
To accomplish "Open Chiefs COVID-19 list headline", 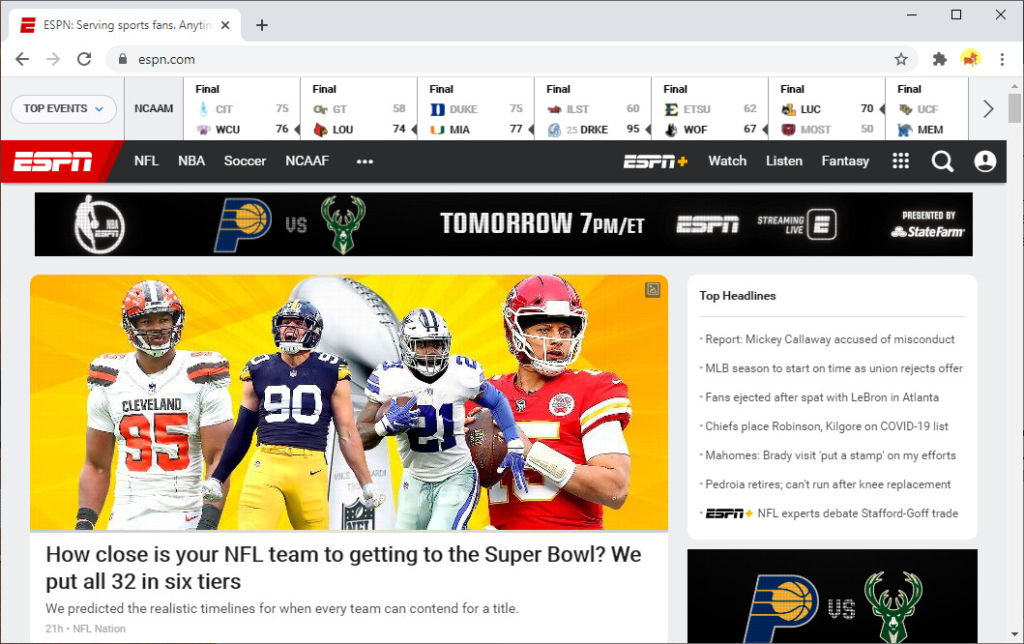I will click(826, 427).
